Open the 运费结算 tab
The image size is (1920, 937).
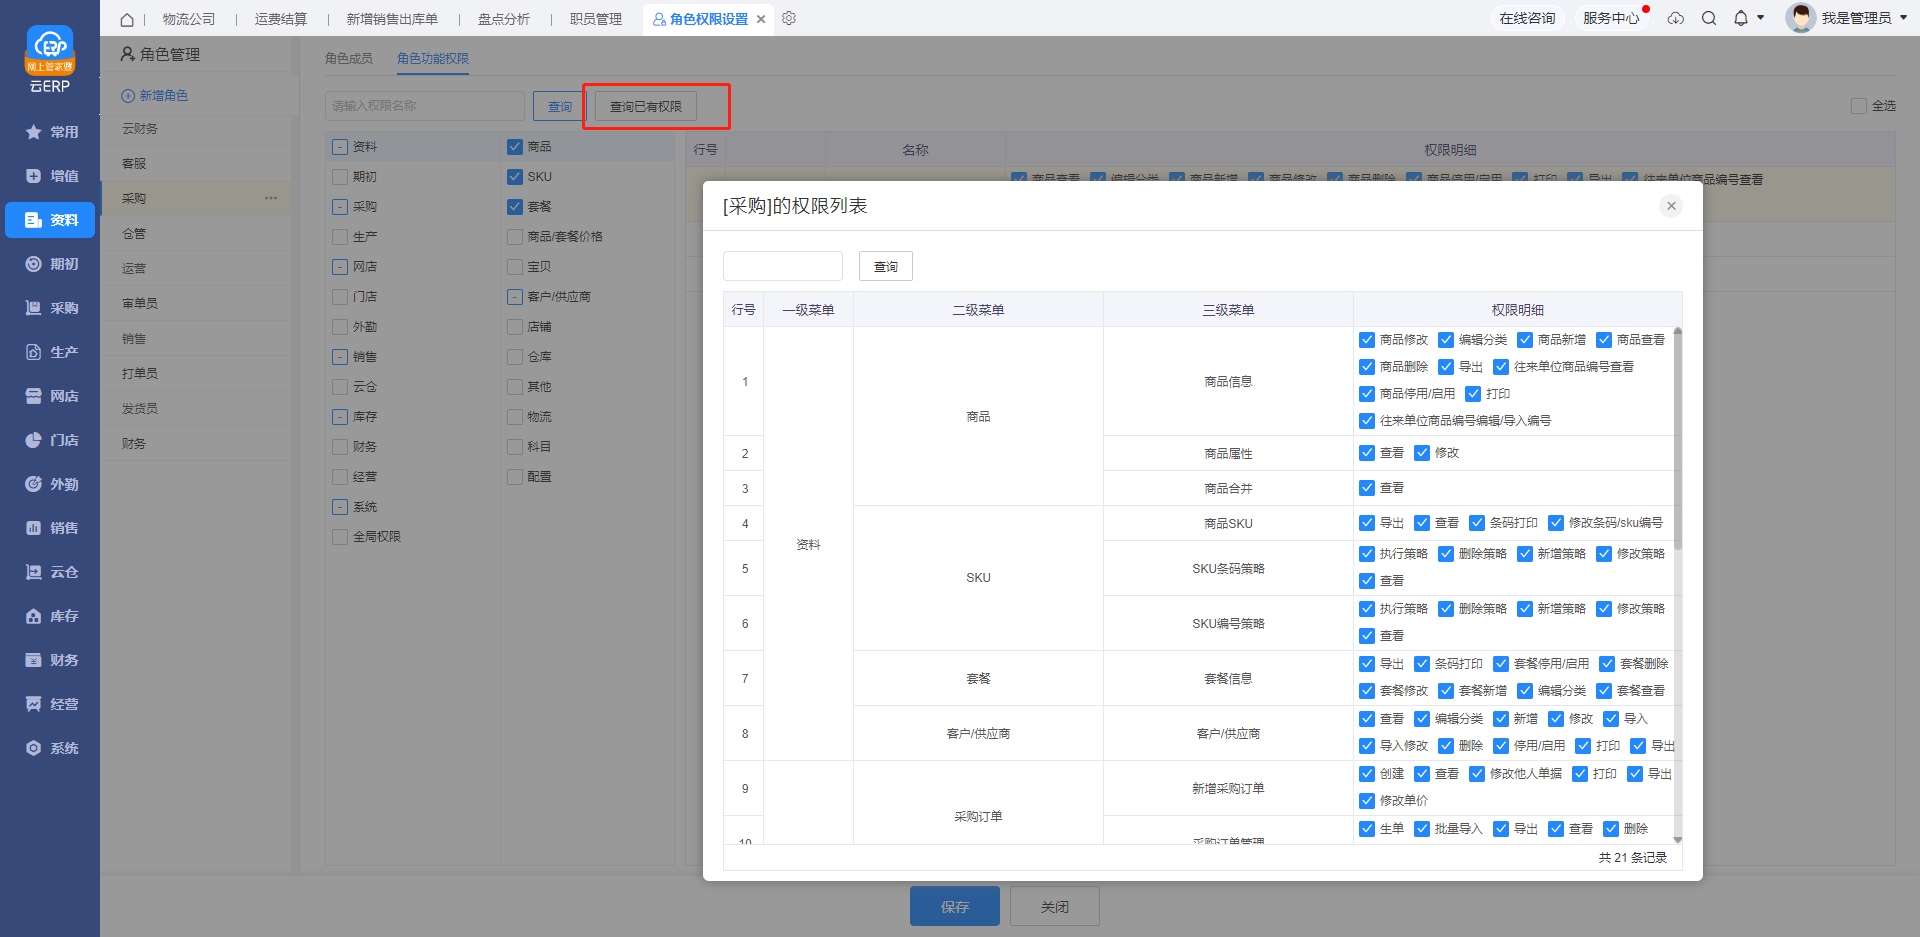tap(281, 19)
